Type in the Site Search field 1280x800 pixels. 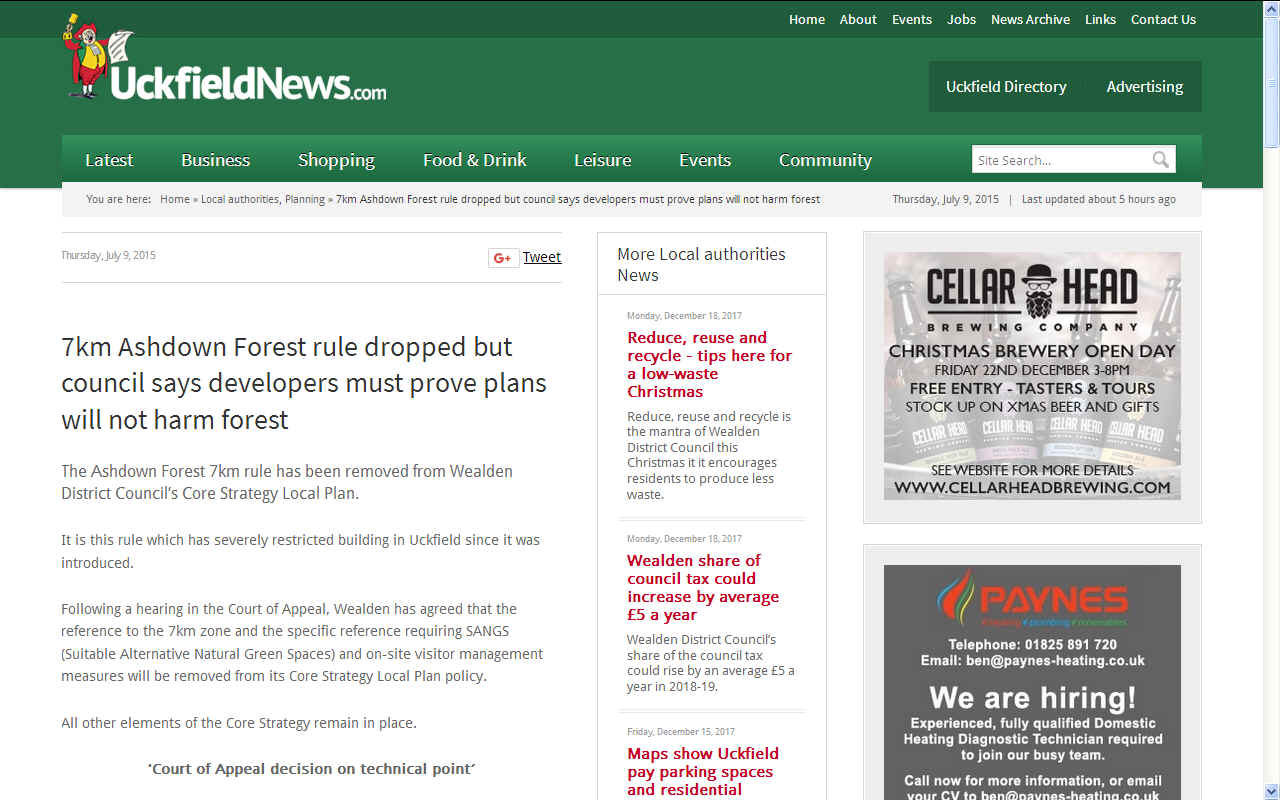[x=1058, y=160]
